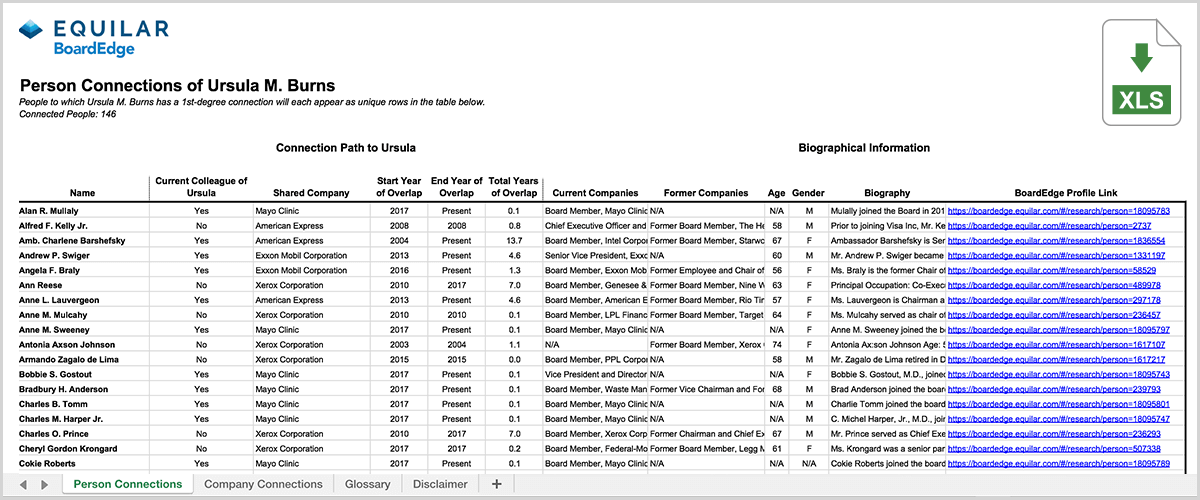This screenshot has height=500, width=1200.
Task: Click the Start Year of Overlap header
Action: pyautogui.click(x=399, y=186)
